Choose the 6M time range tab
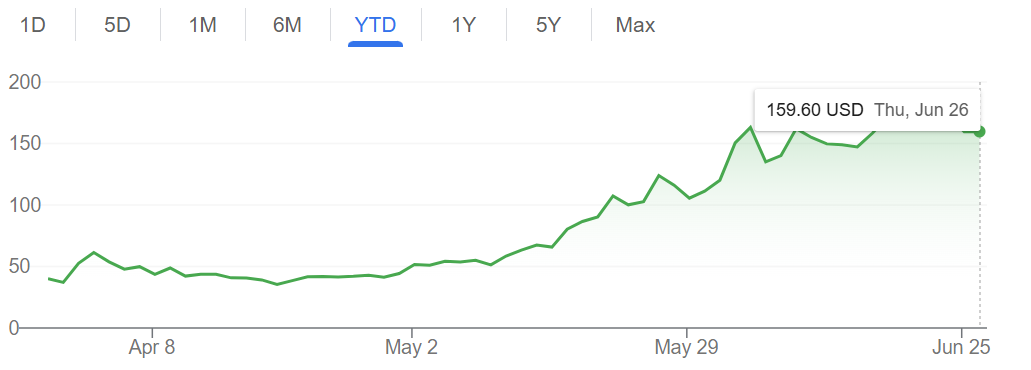Image resolution: width=1031 pixels, height=370 pixels. (287, 26)
